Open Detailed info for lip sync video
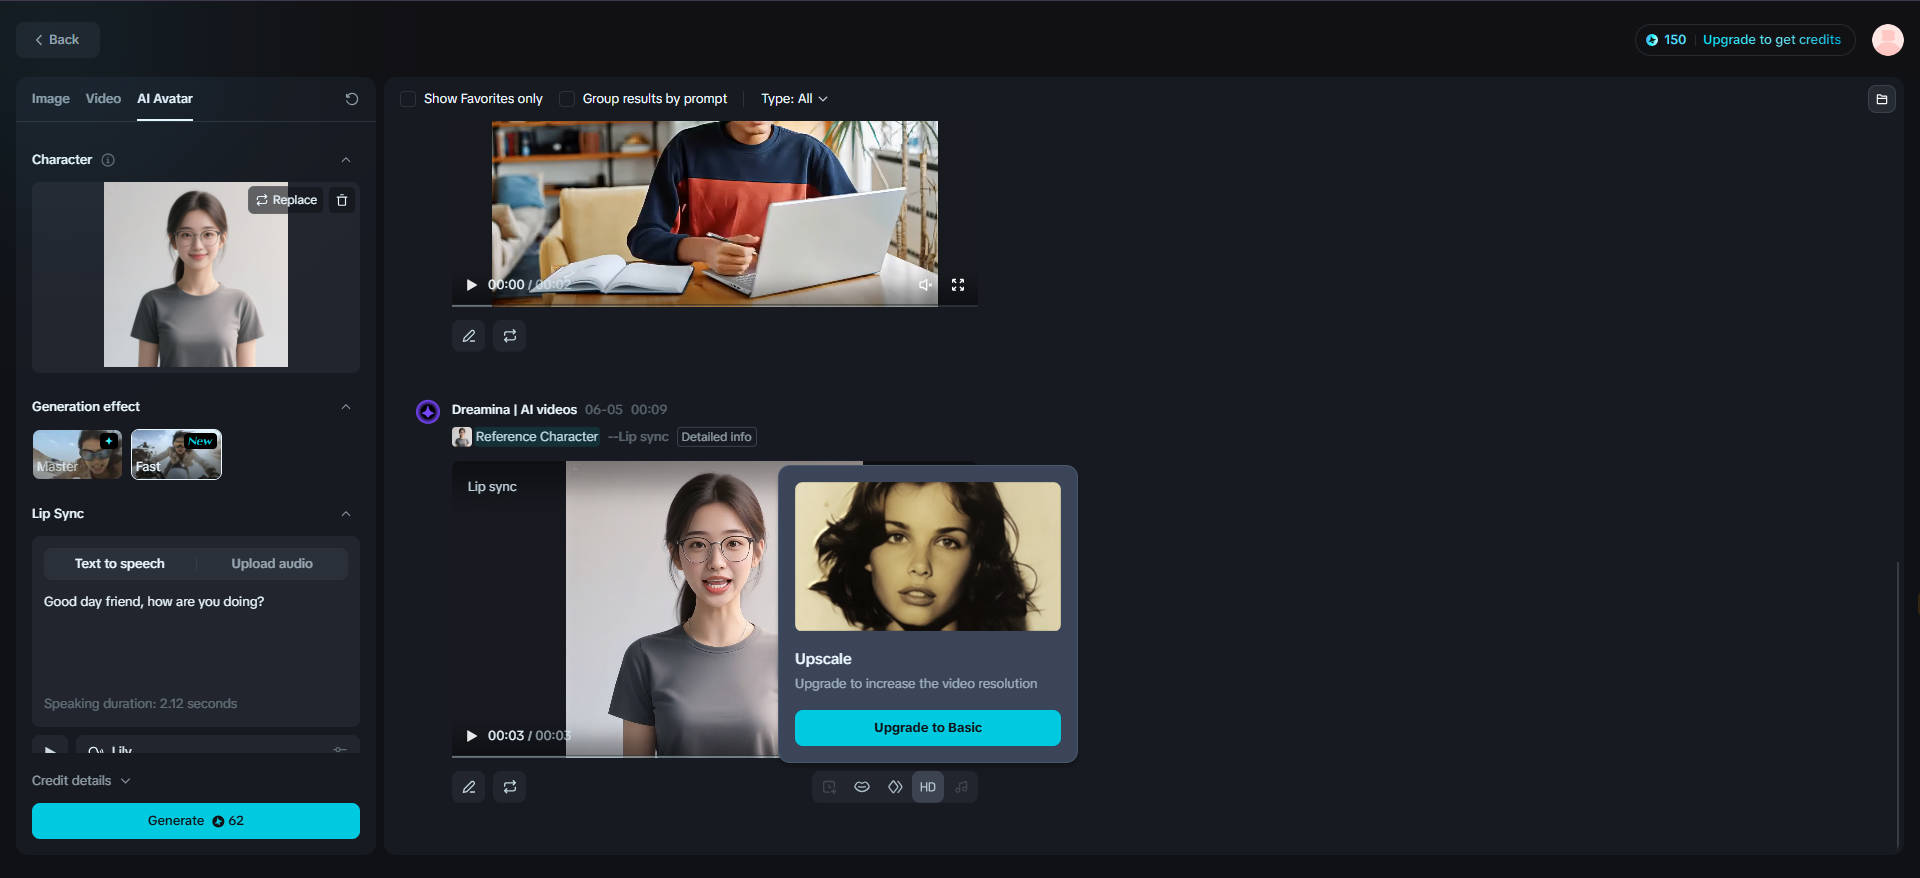Screen dimensions: 1920x878 (x=717, y=437)
